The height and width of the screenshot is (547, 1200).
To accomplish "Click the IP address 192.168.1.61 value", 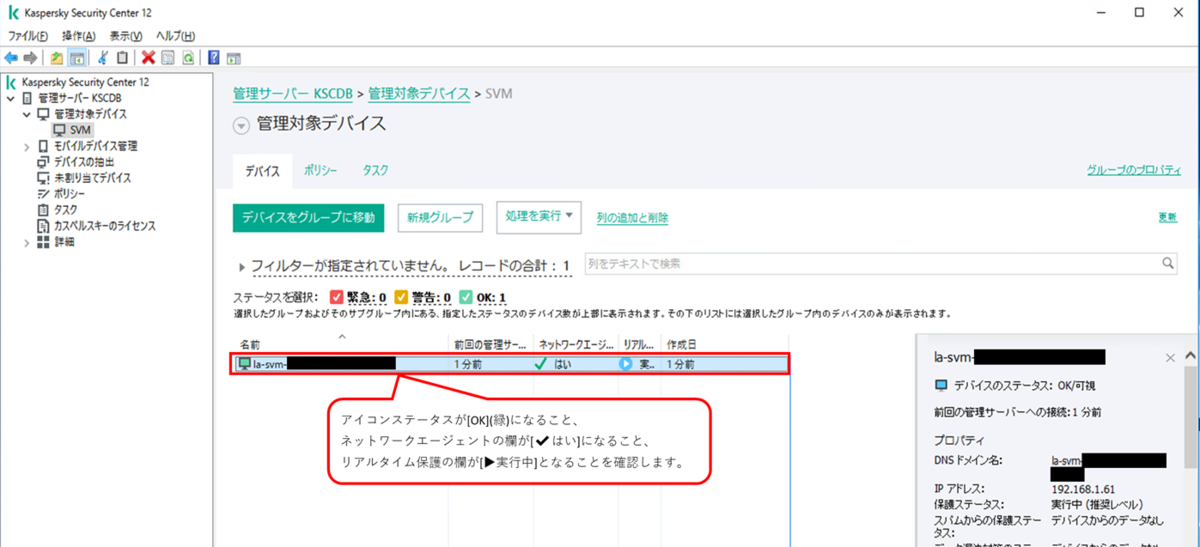I will (1085, 491).
